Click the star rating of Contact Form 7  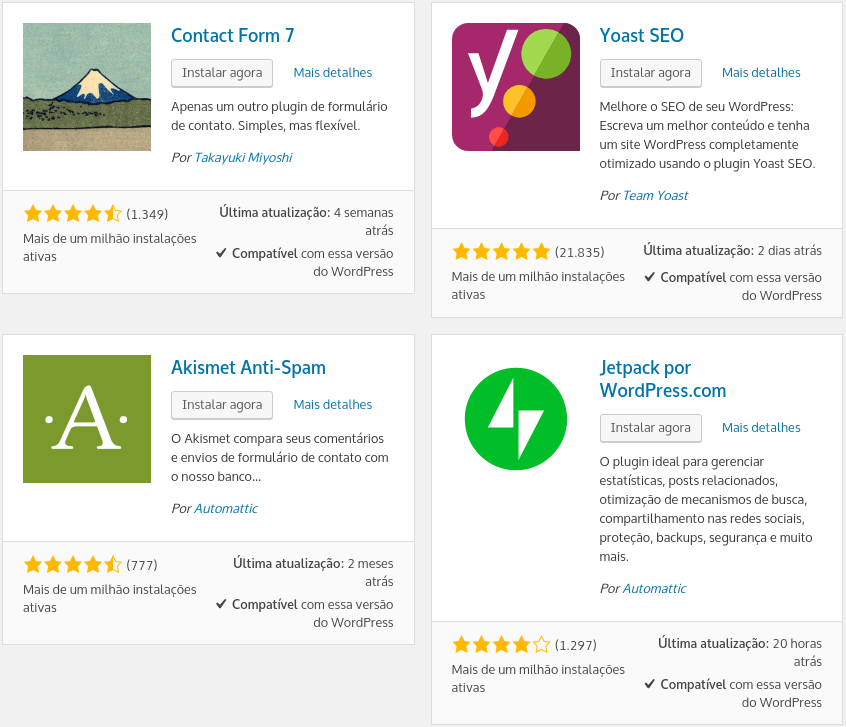73,213
